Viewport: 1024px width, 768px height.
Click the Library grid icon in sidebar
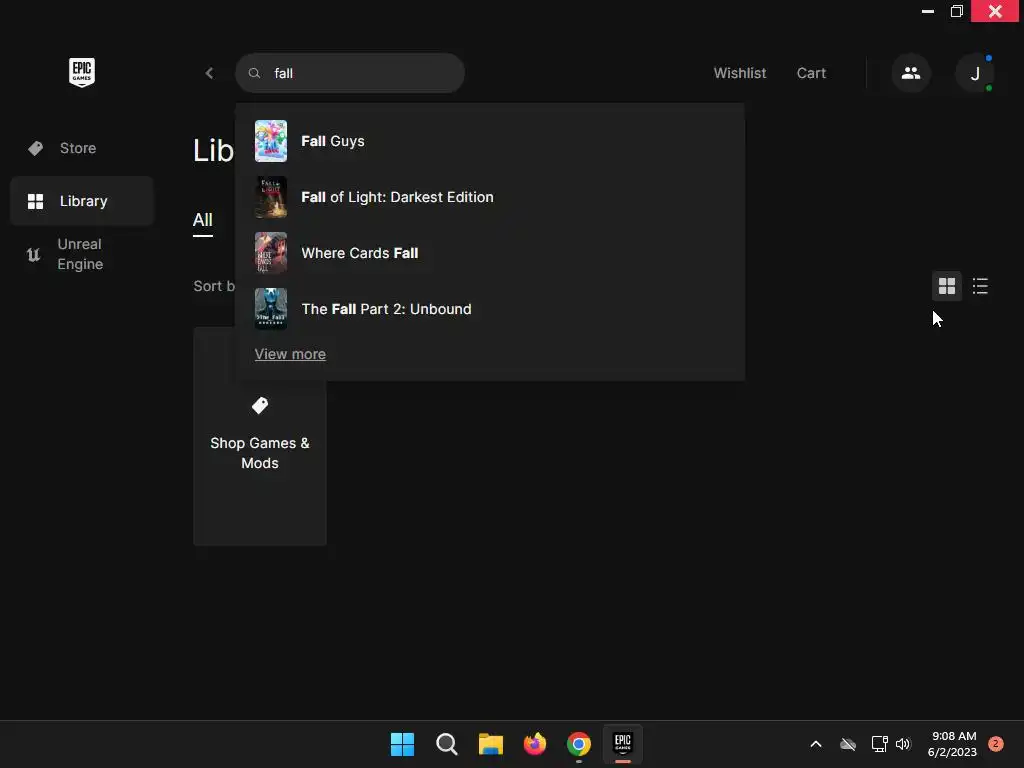click(35, 201)
